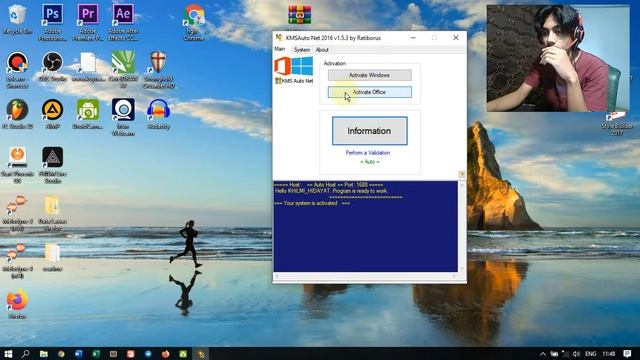
Task: Click the Perform a Validation link
Action: click(x=368, y=153)
